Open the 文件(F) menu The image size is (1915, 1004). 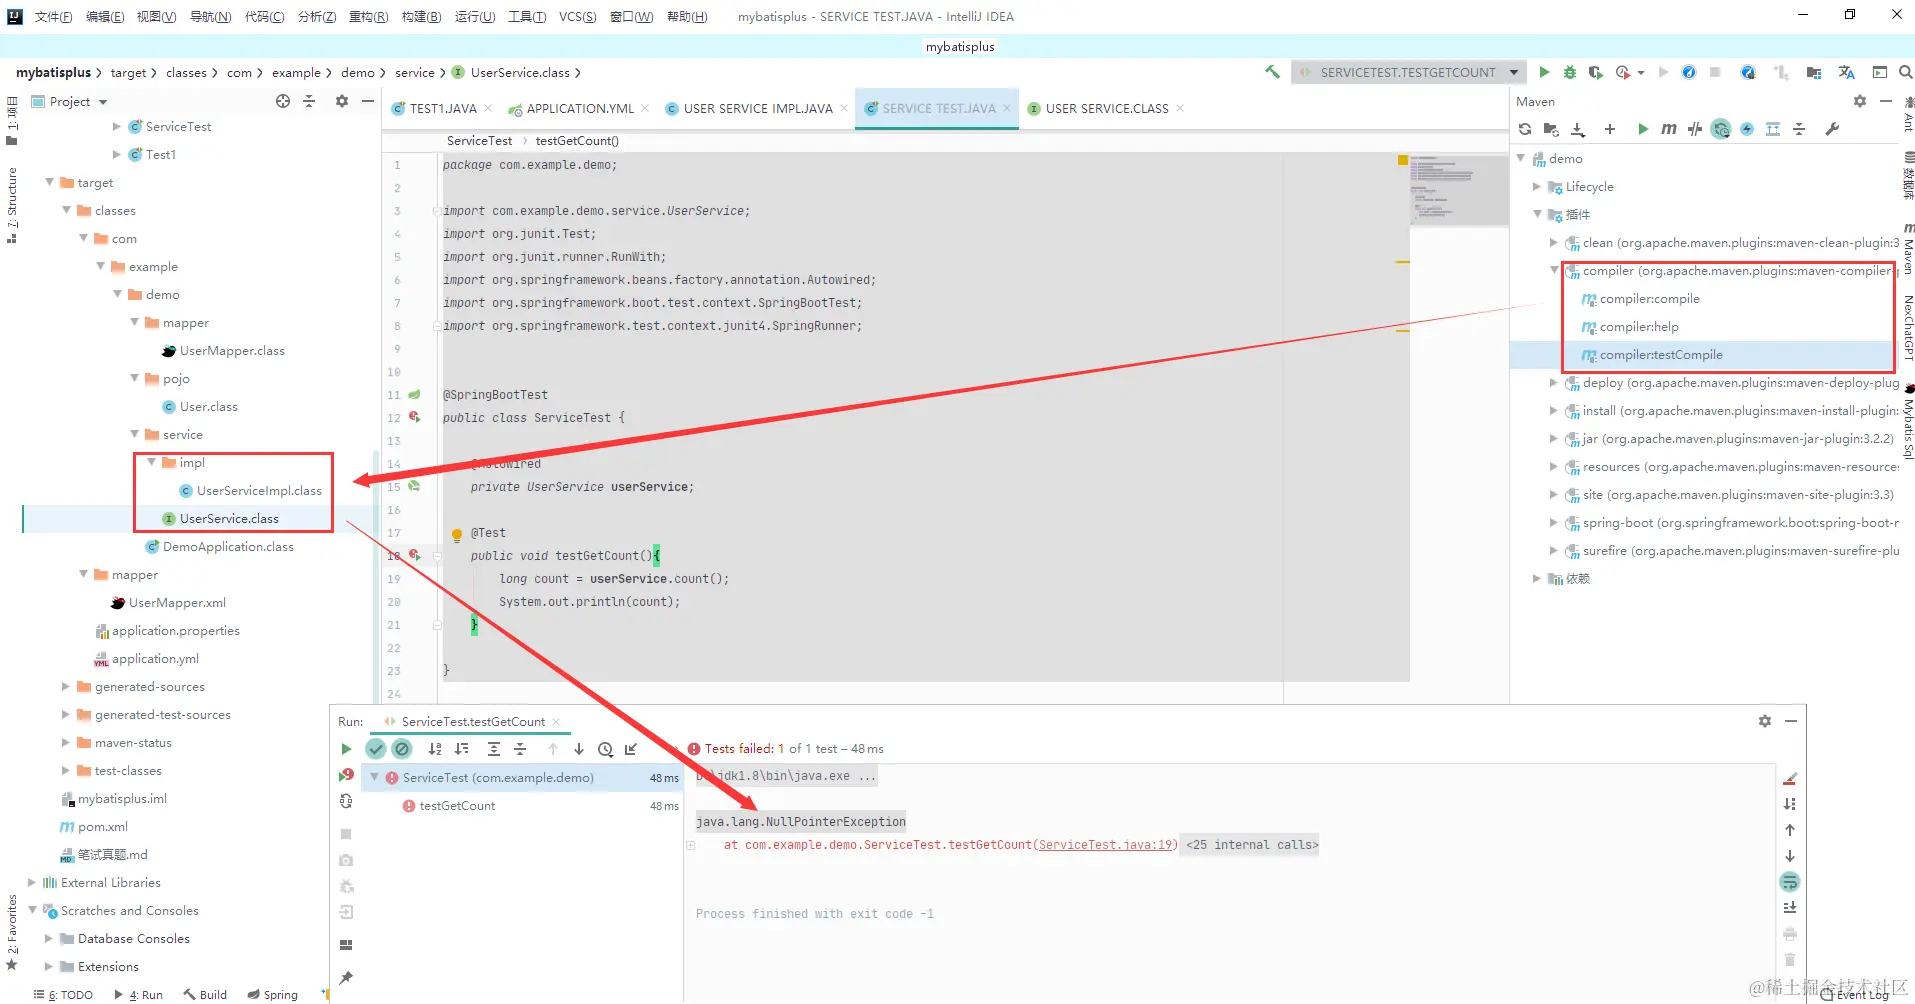point(53,16)
